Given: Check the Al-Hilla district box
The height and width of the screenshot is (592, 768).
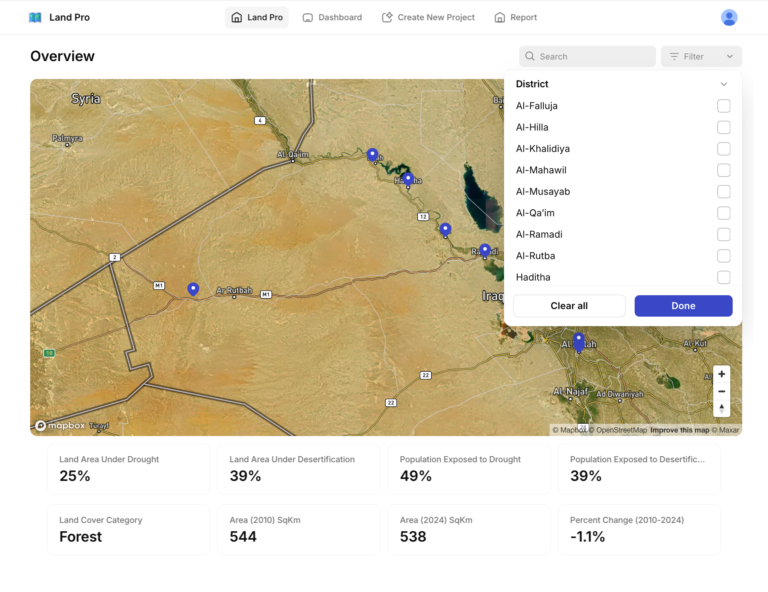Looking at the screenshot, I should click(723, 127).
